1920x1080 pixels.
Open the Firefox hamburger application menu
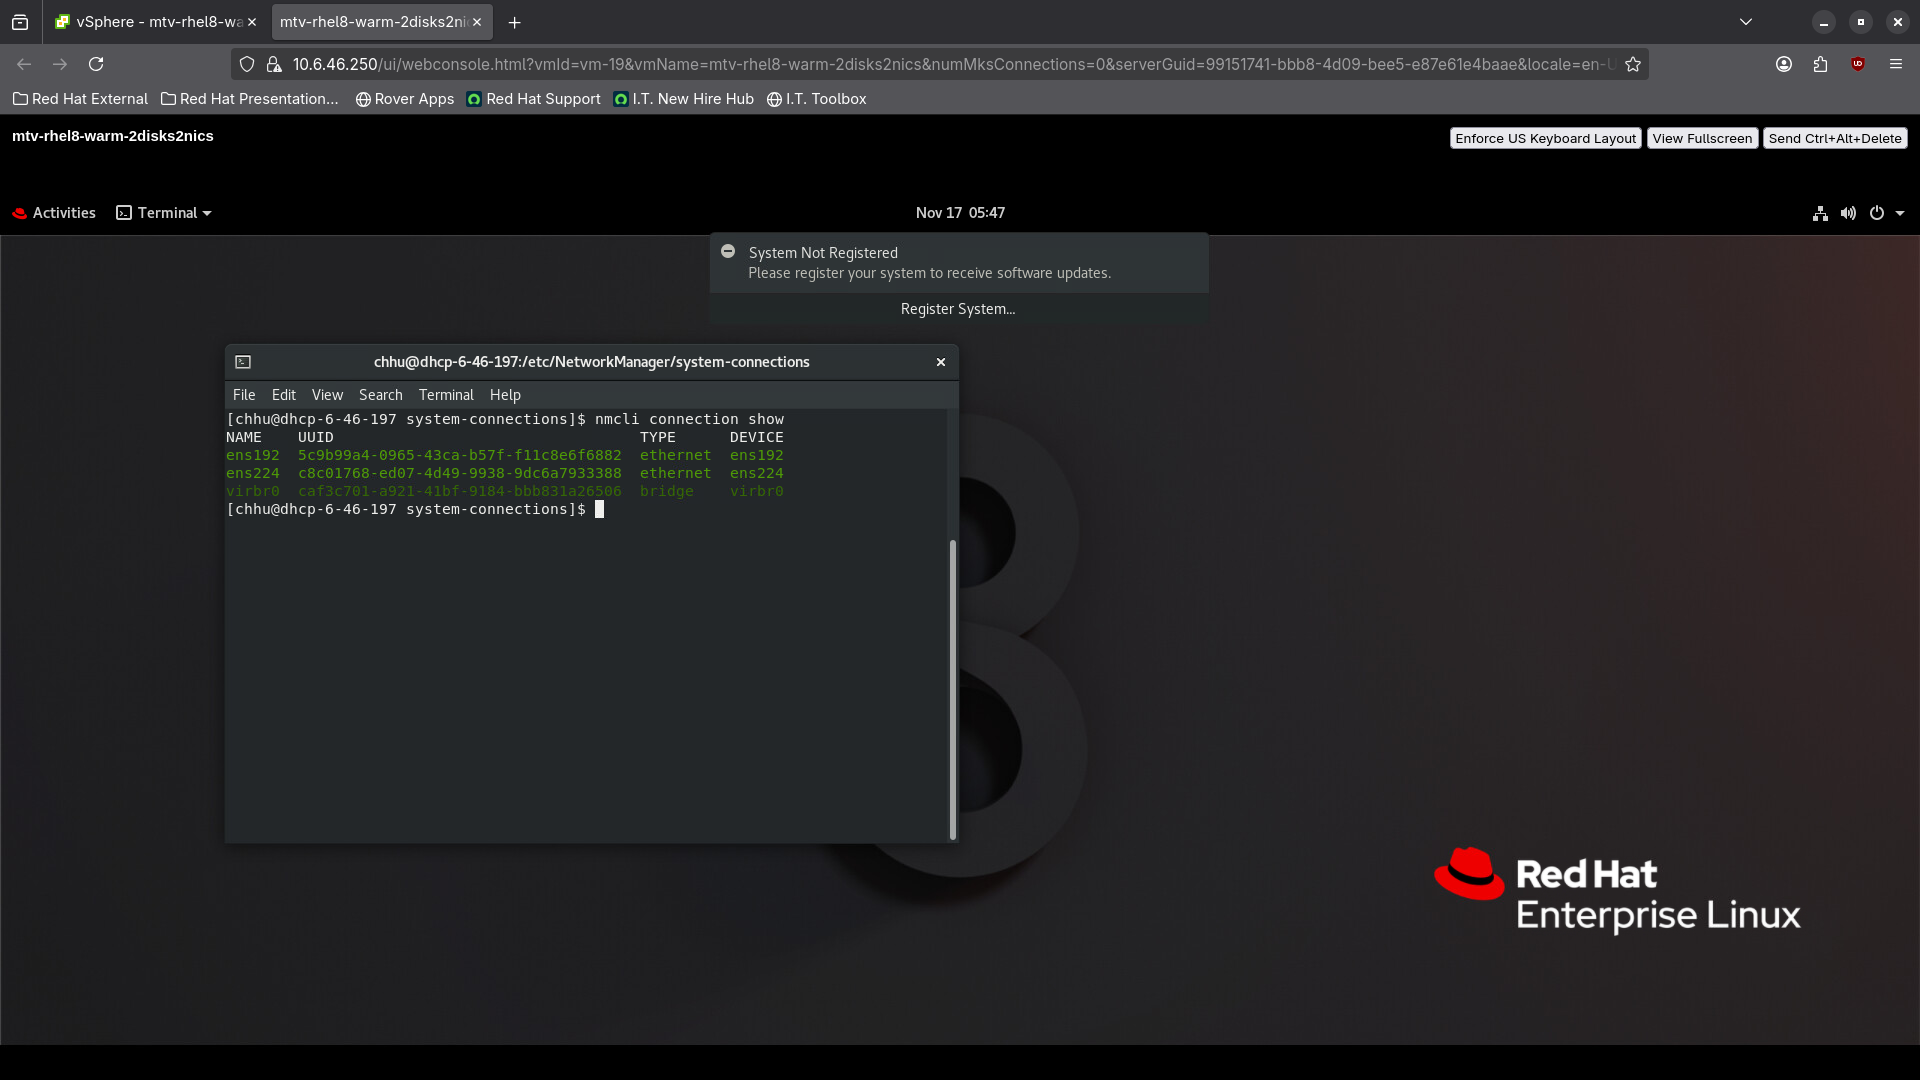[1895, 64]
